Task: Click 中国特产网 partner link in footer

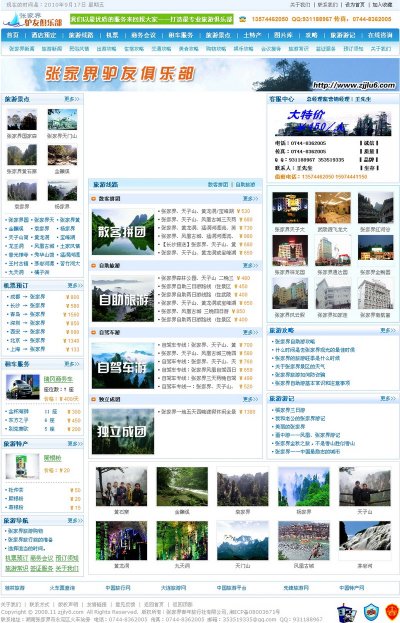Action: coord(352,587)
